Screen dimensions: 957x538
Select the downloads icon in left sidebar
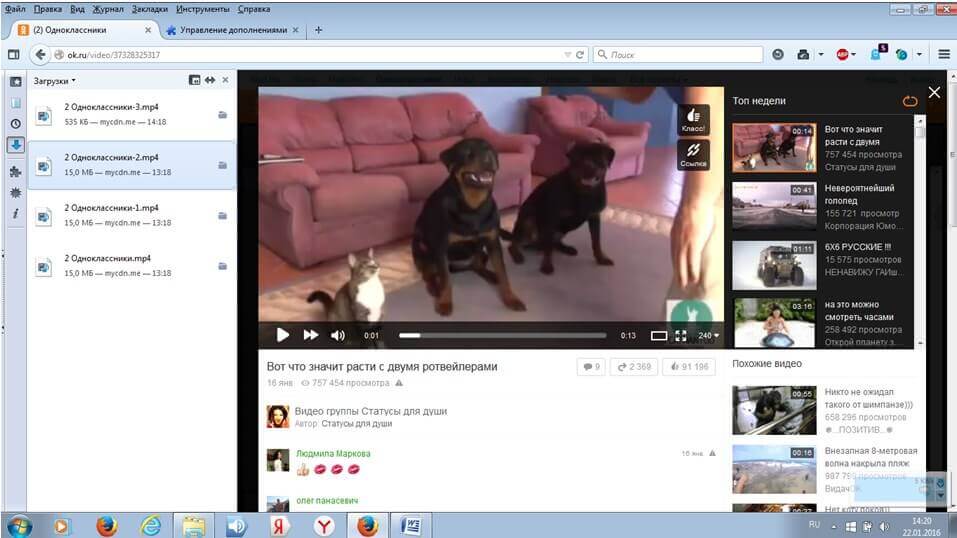(15, 145)
